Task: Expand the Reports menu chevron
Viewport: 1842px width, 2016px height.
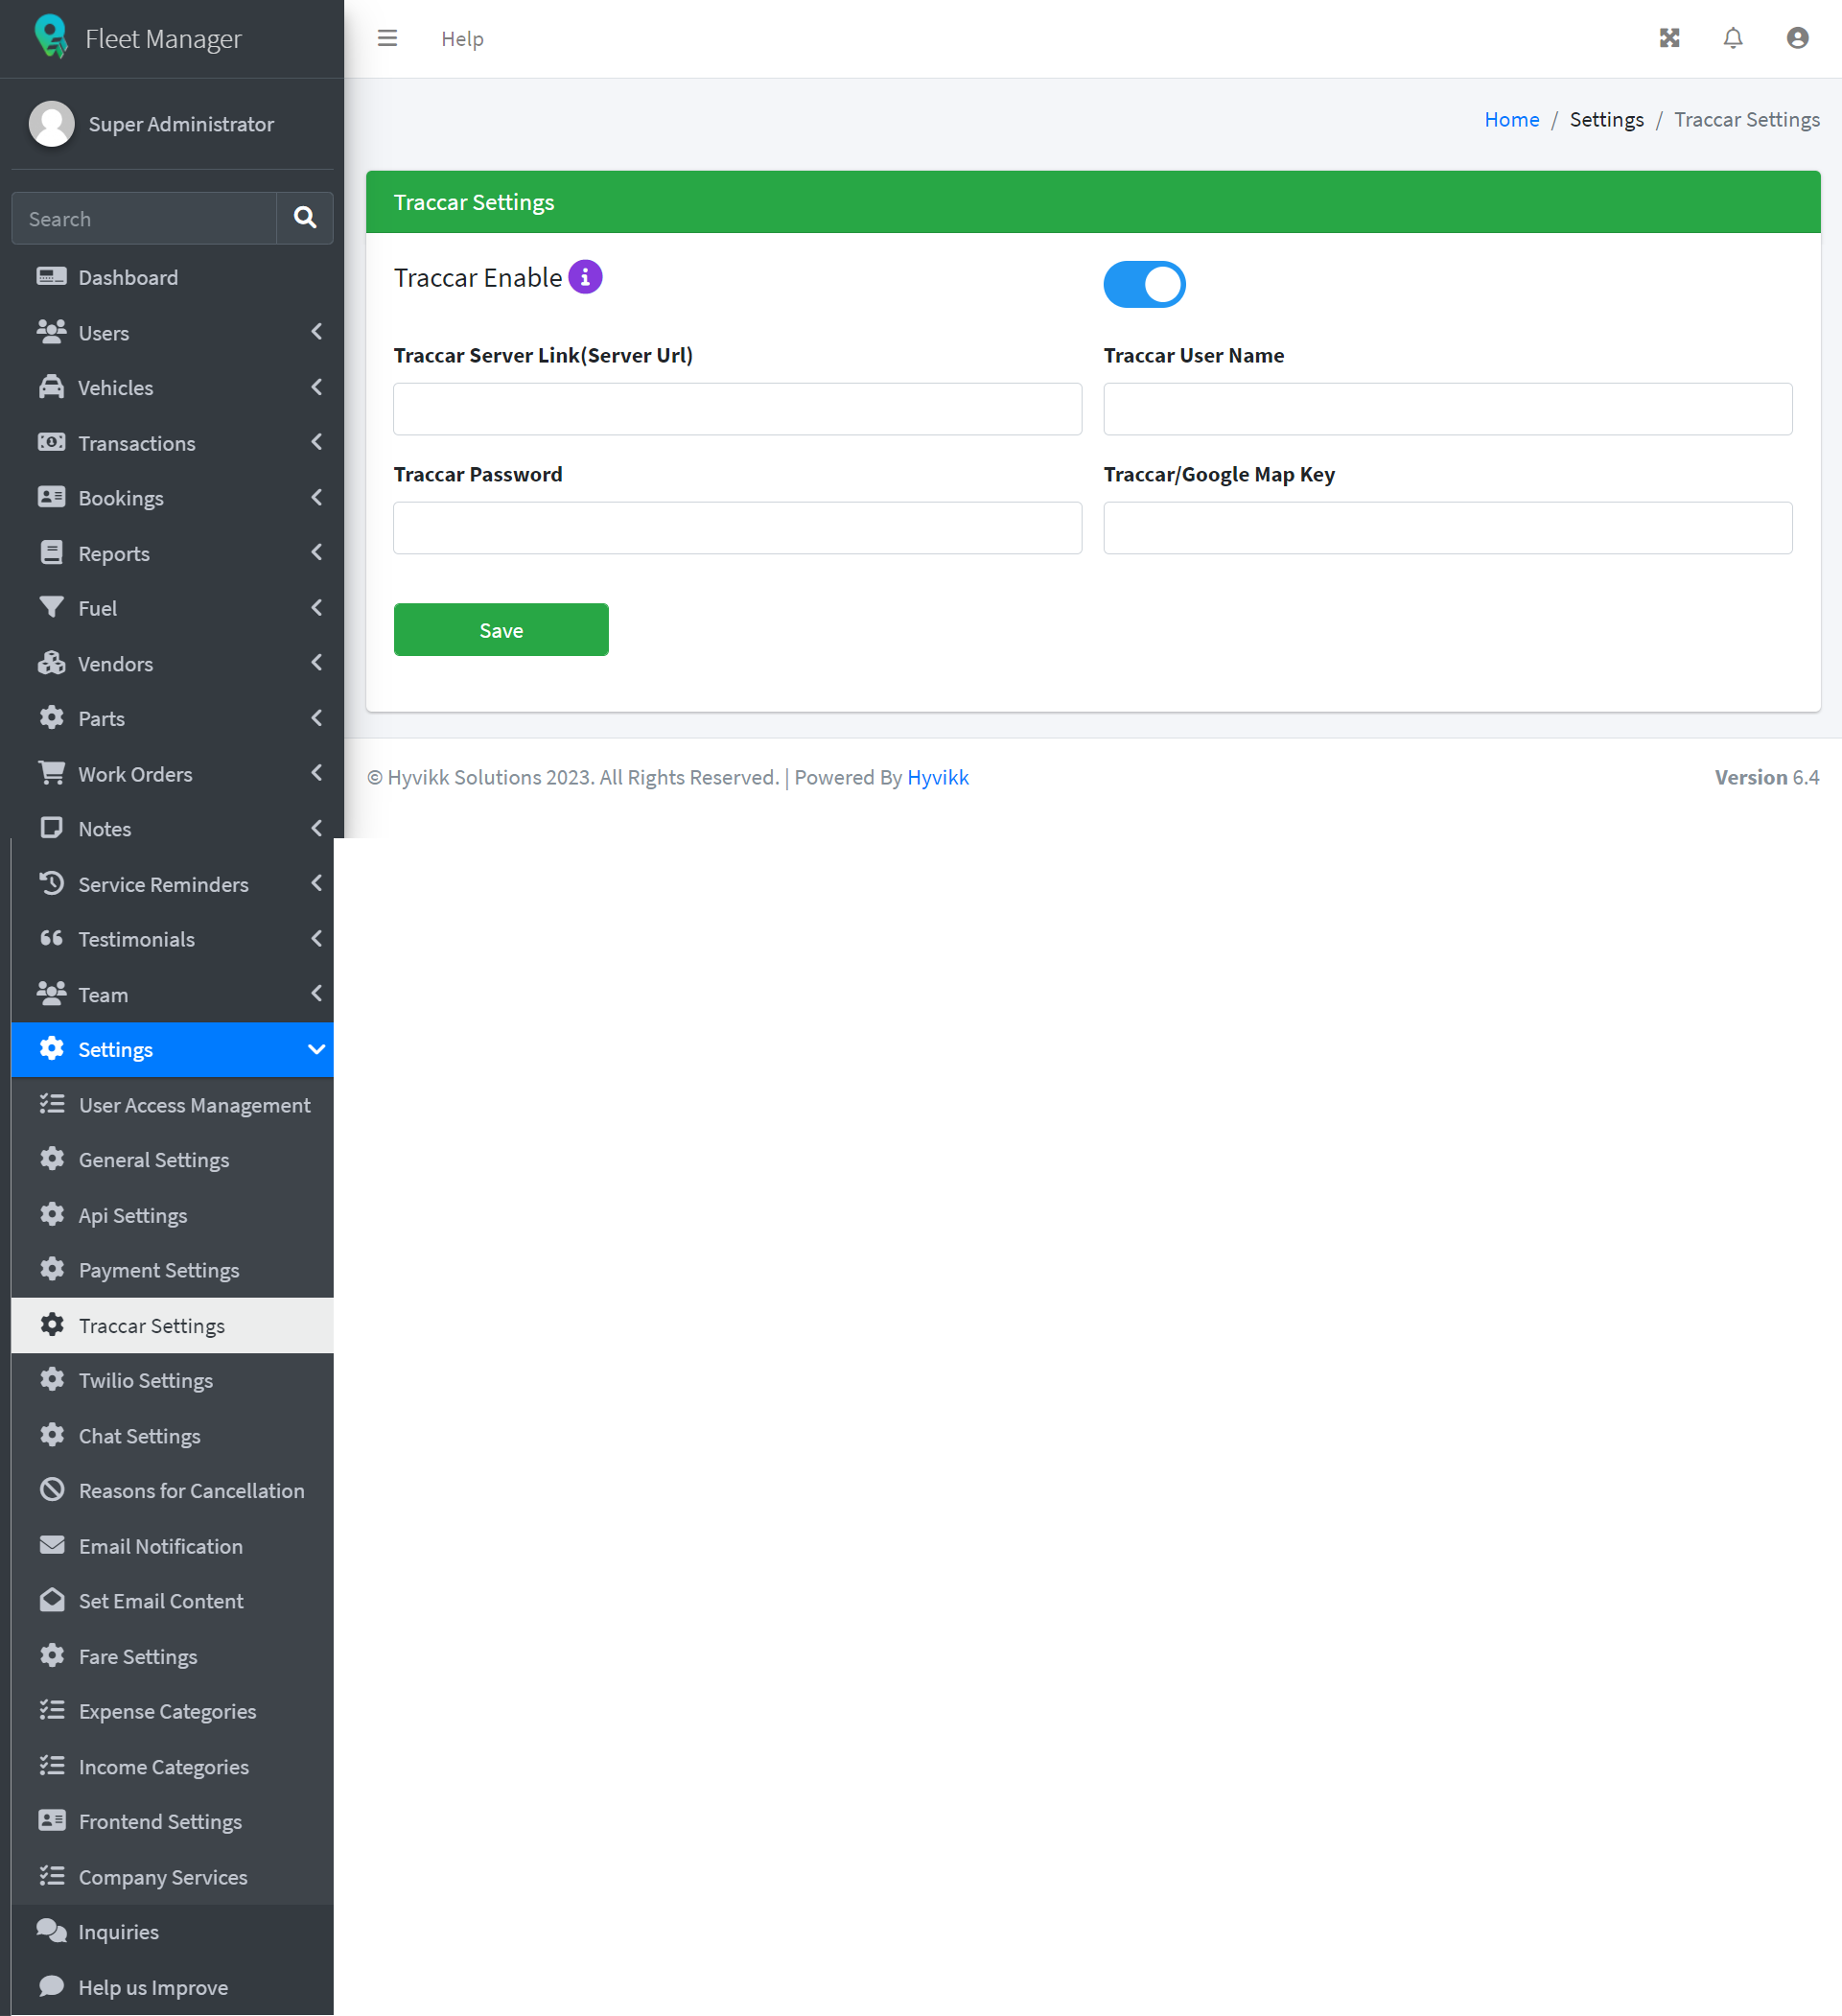Action: click(317, 552)
